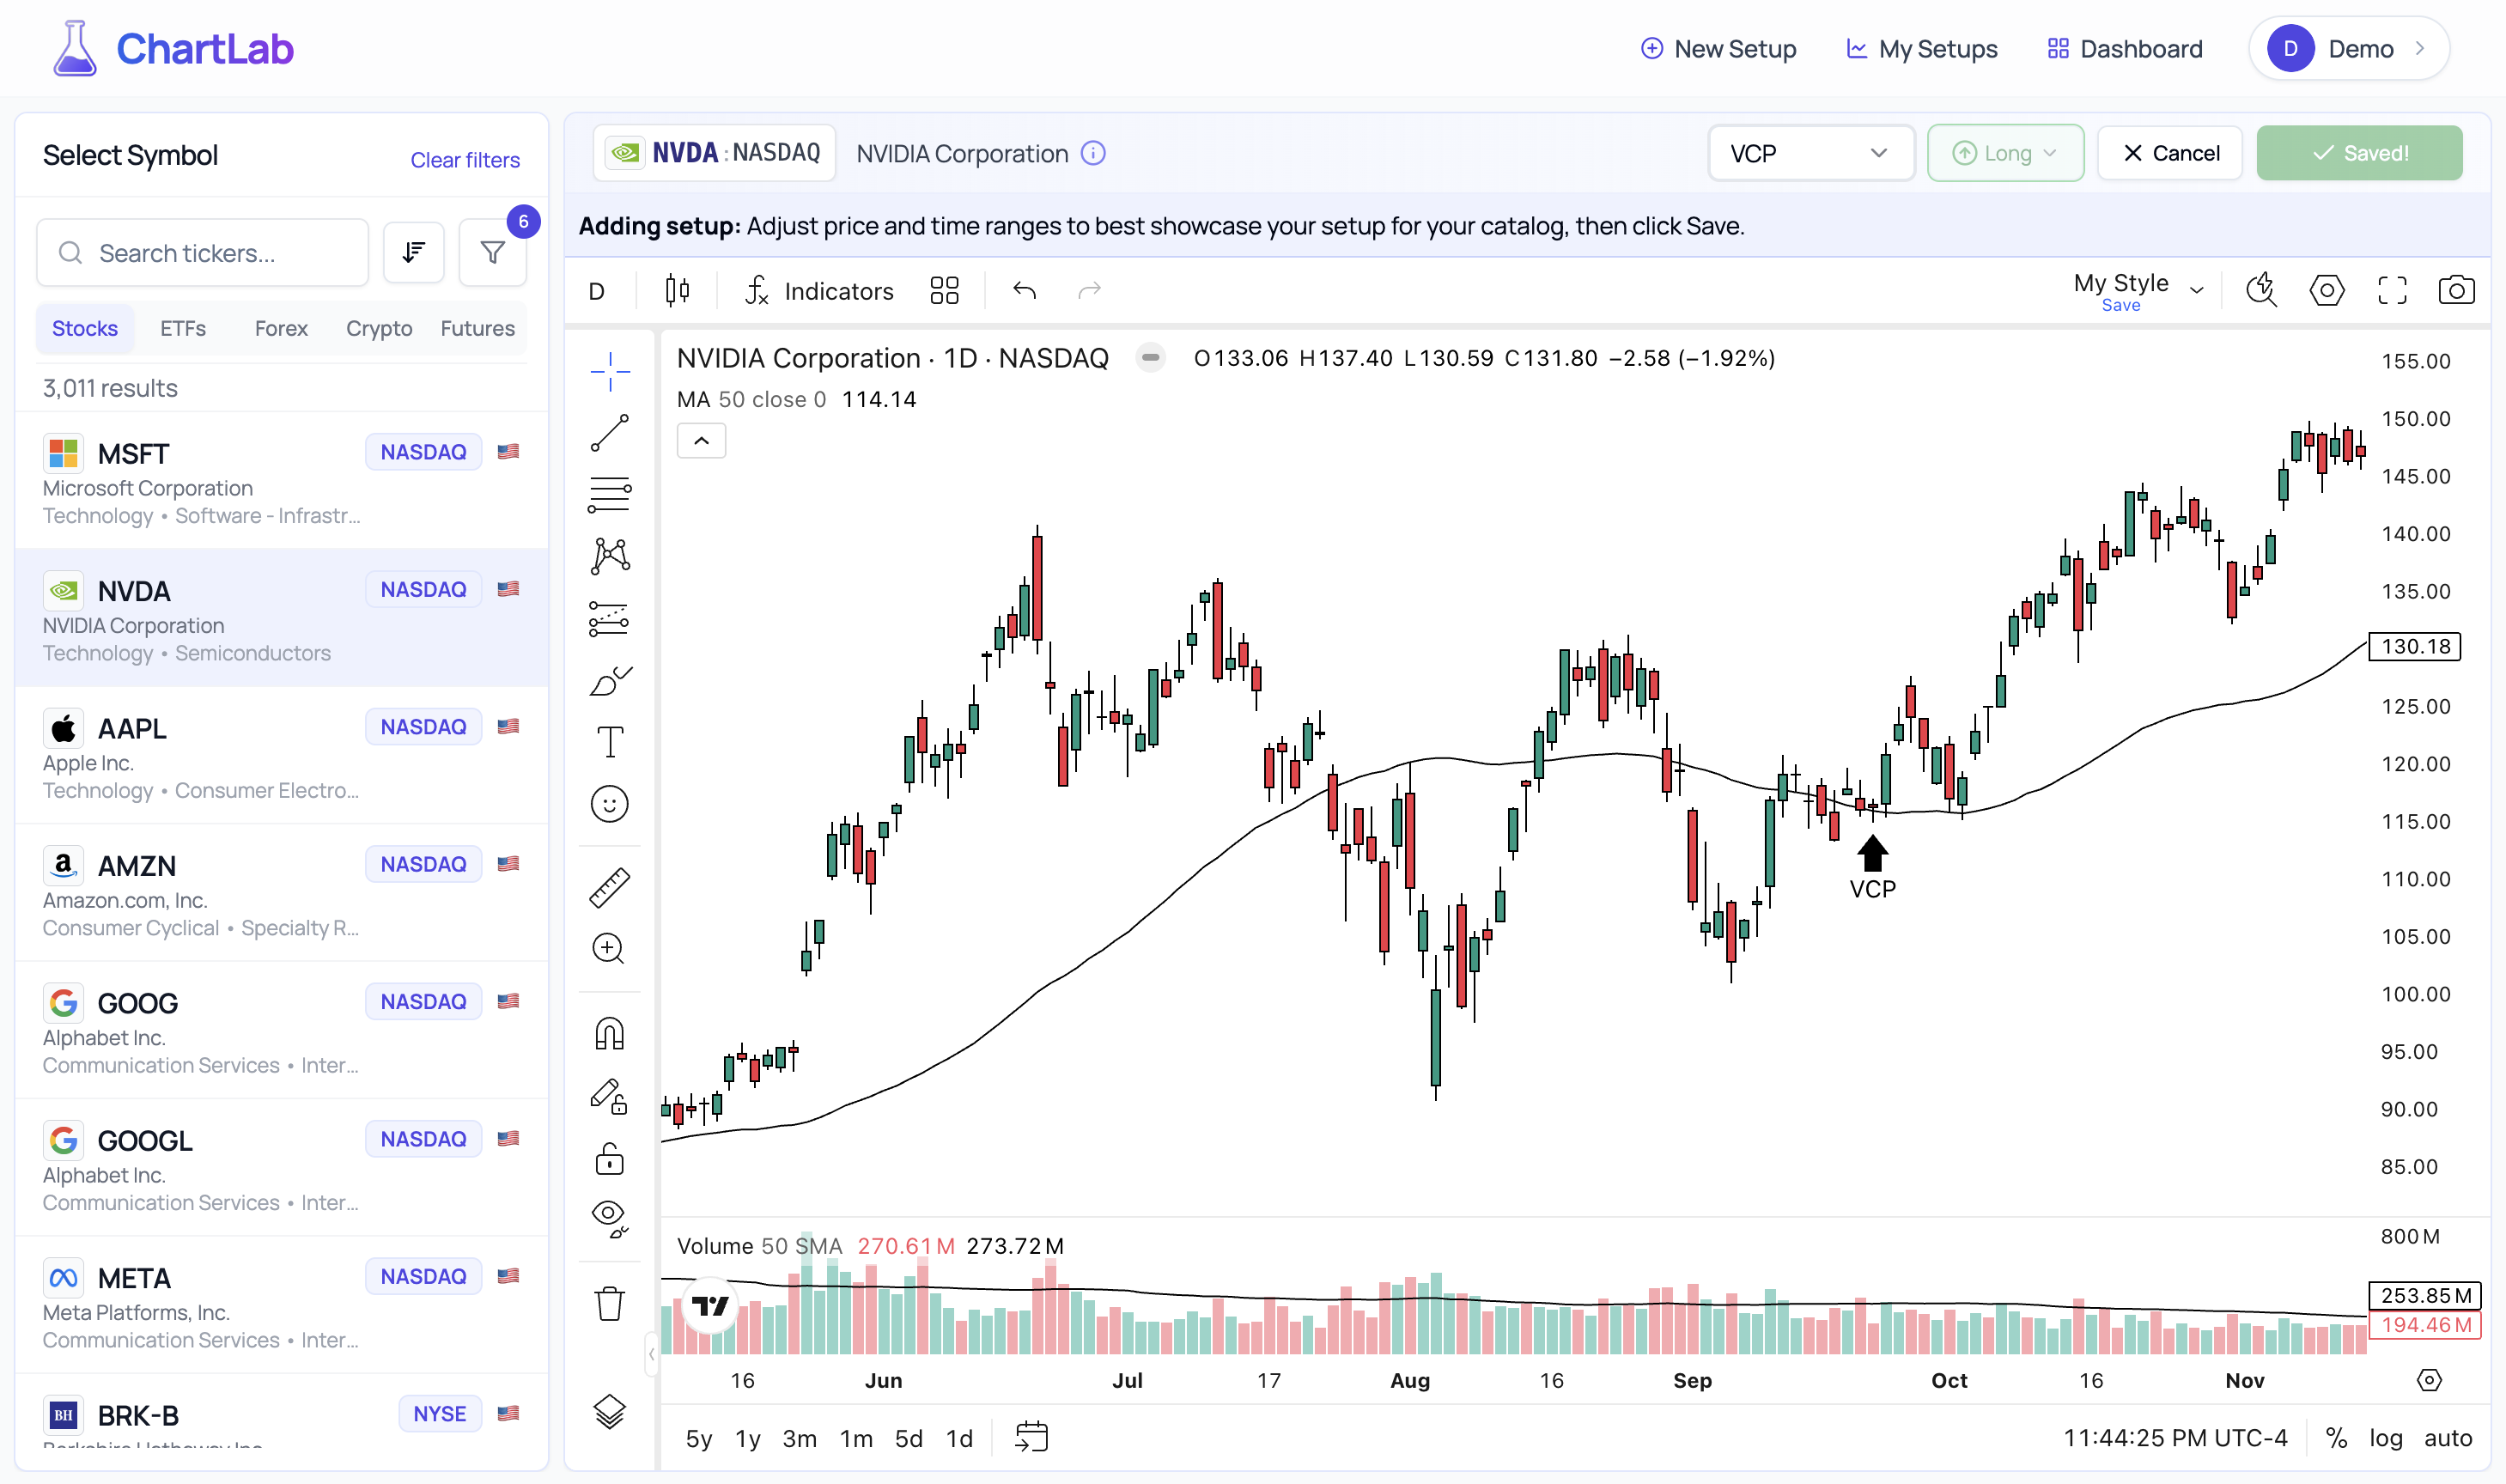
Task: Click the trash remove drawings icon
Action: click(609, 1304)
